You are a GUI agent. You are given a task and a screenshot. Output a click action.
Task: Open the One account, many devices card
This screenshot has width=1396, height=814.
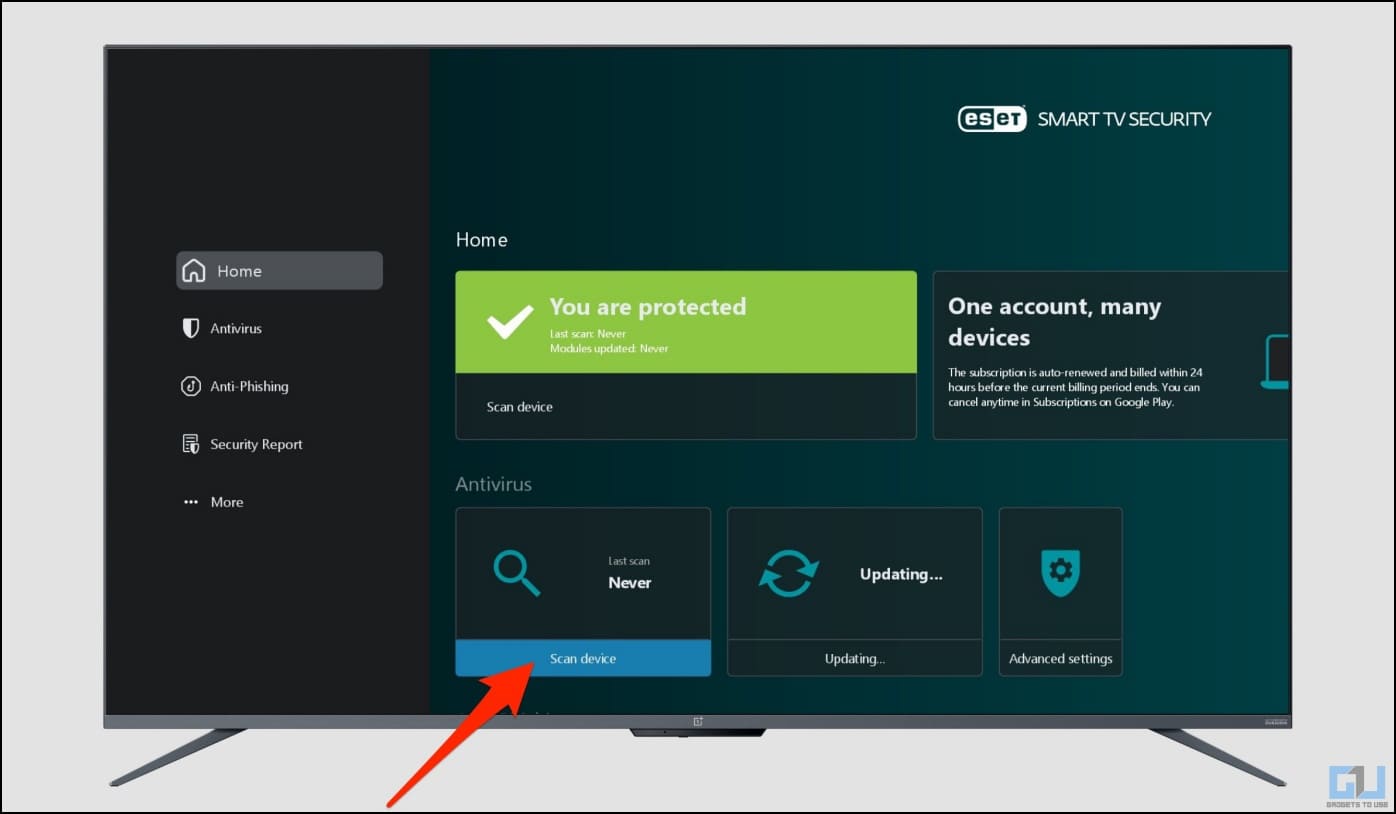(1111, 355)
